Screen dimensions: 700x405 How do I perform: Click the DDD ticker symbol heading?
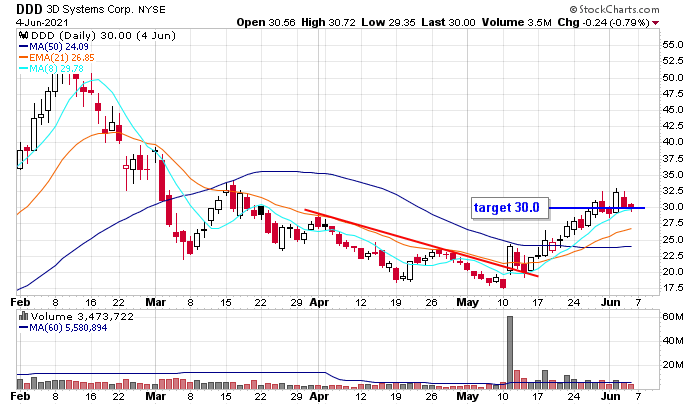(29, 9)
